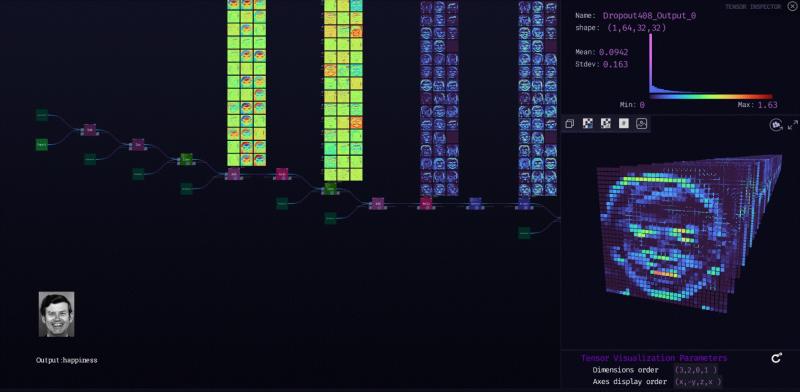Screen dimensions: 800x392
Task: Reset Tensor Visualization Parameters with refresh icon
Action: click(776, 358)
